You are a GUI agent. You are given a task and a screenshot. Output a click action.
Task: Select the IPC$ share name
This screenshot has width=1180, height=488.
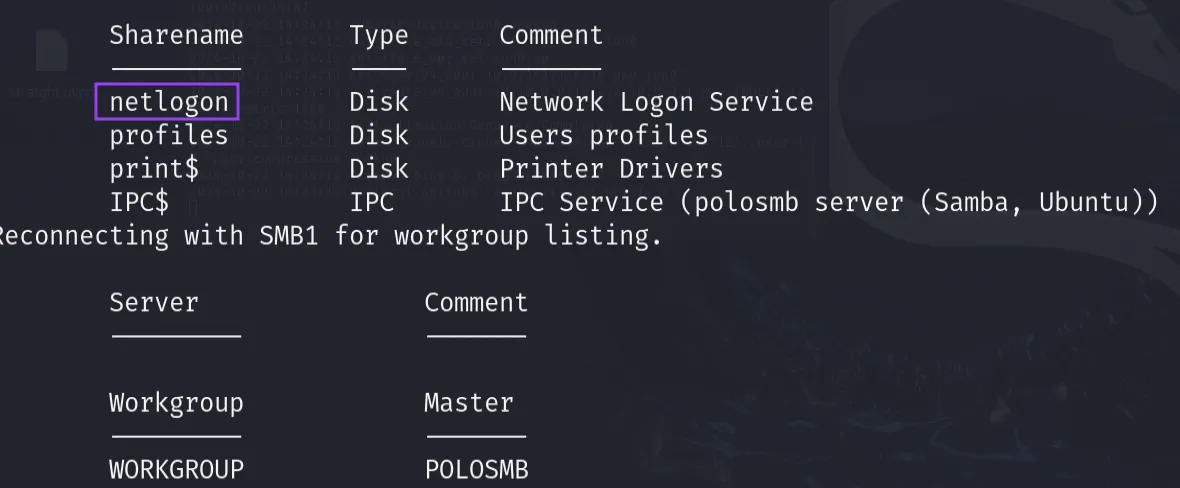point(139,202)
